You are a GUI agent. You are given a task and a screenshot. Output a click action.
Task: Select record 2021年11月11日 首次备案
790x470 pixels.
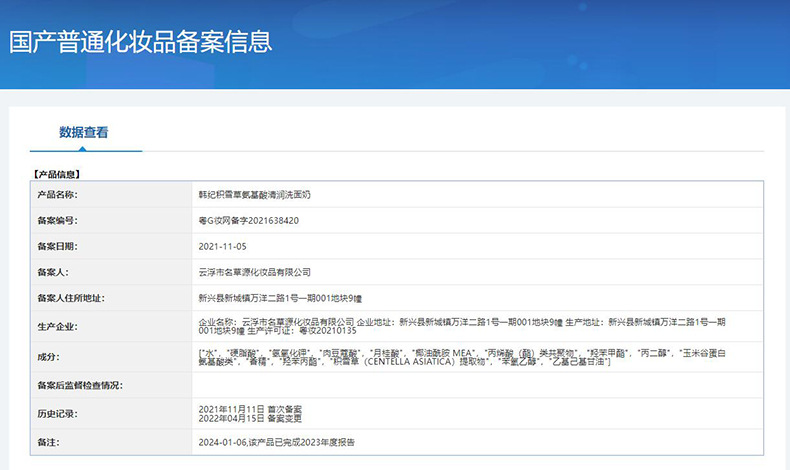[x=250, y=409]
